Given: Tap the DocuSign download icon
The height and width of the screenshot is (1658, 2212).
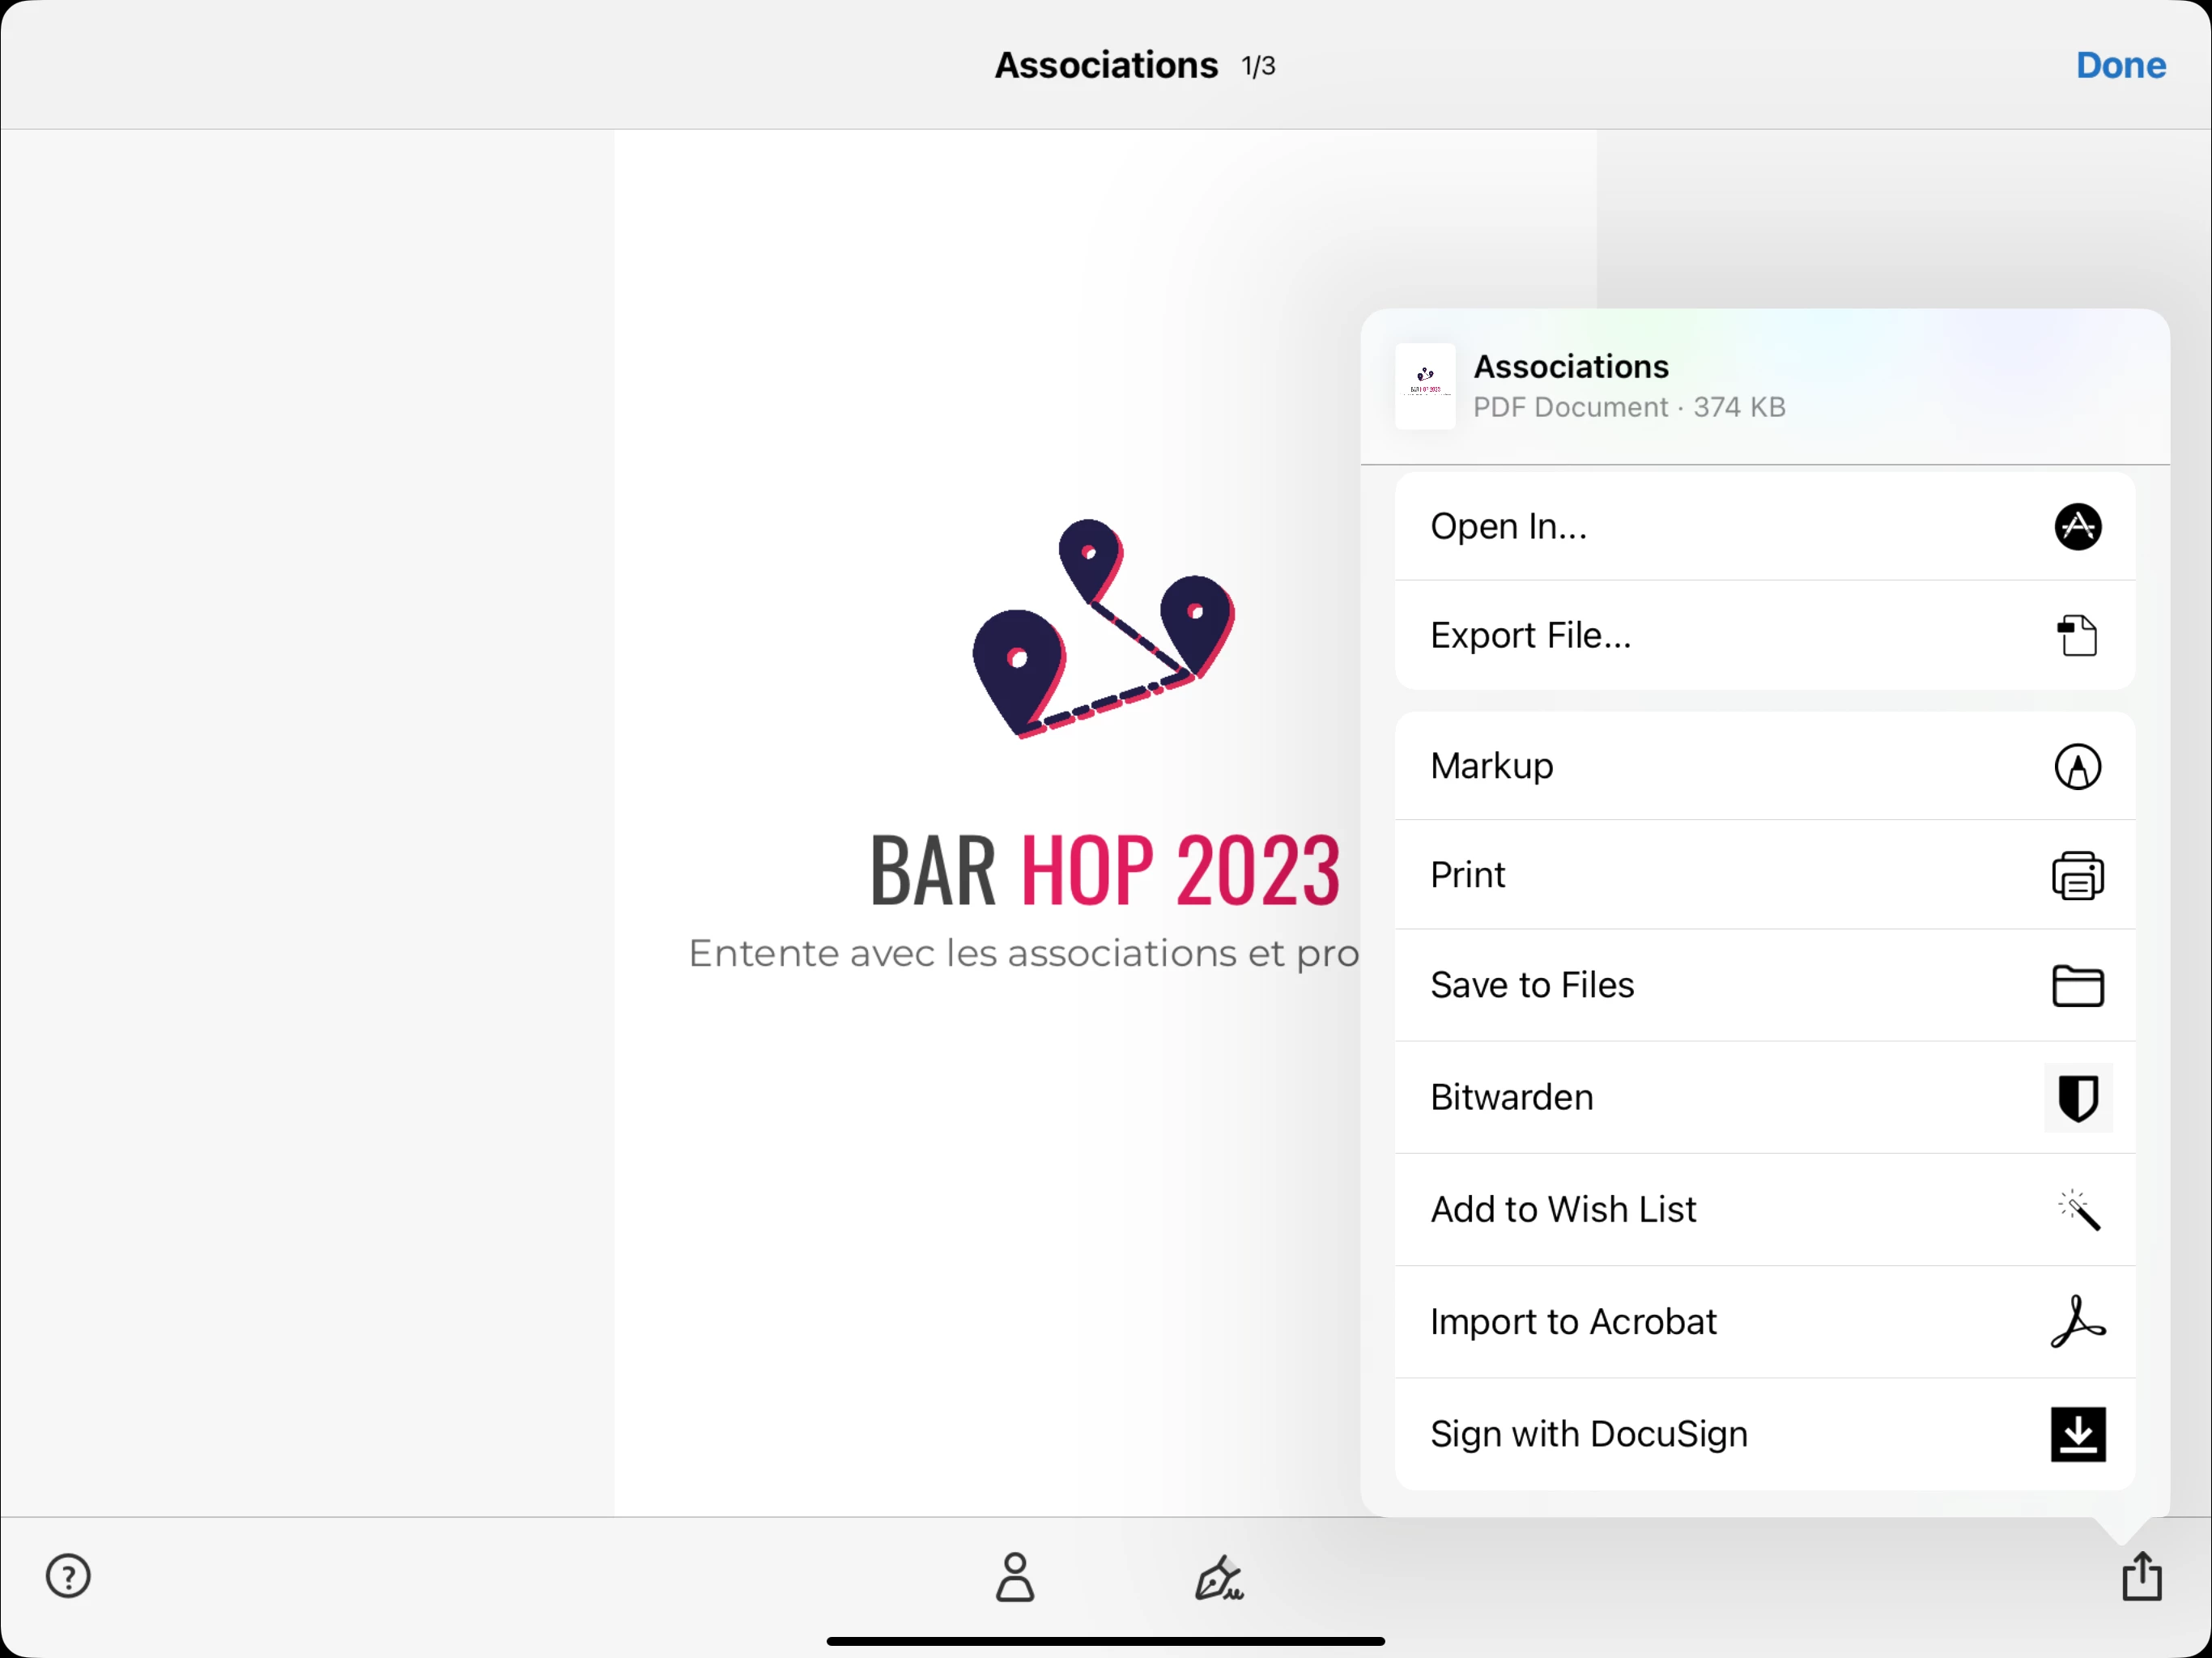Looking at the screenshot, I should pyautogui.click(x=2077, y=1434).
